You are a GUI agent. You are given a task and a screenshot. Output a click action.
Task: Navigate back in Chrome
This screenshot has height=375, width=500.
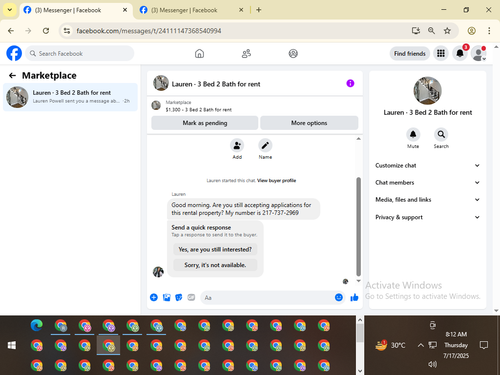(11, 31)
